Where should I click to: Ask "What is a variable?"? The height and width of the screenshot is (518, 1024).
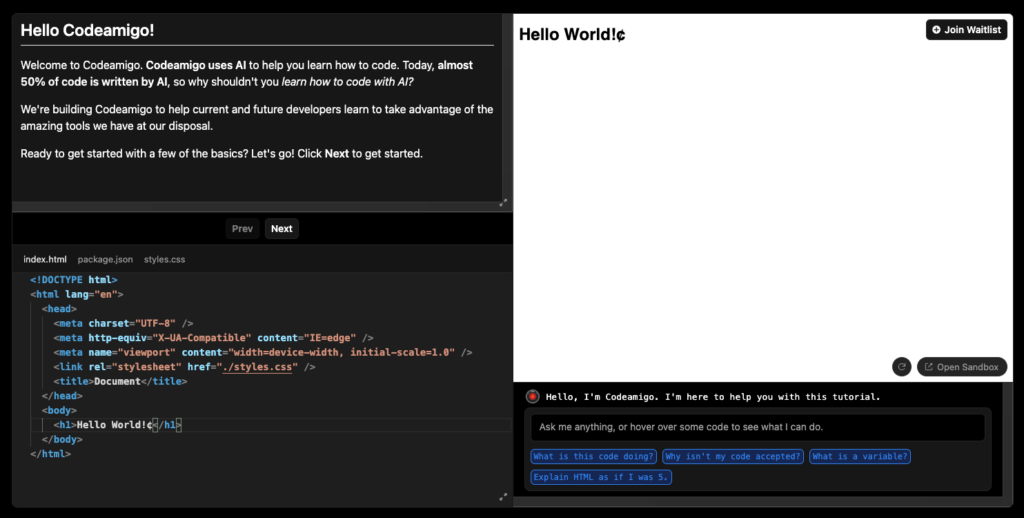click(859, 457)
